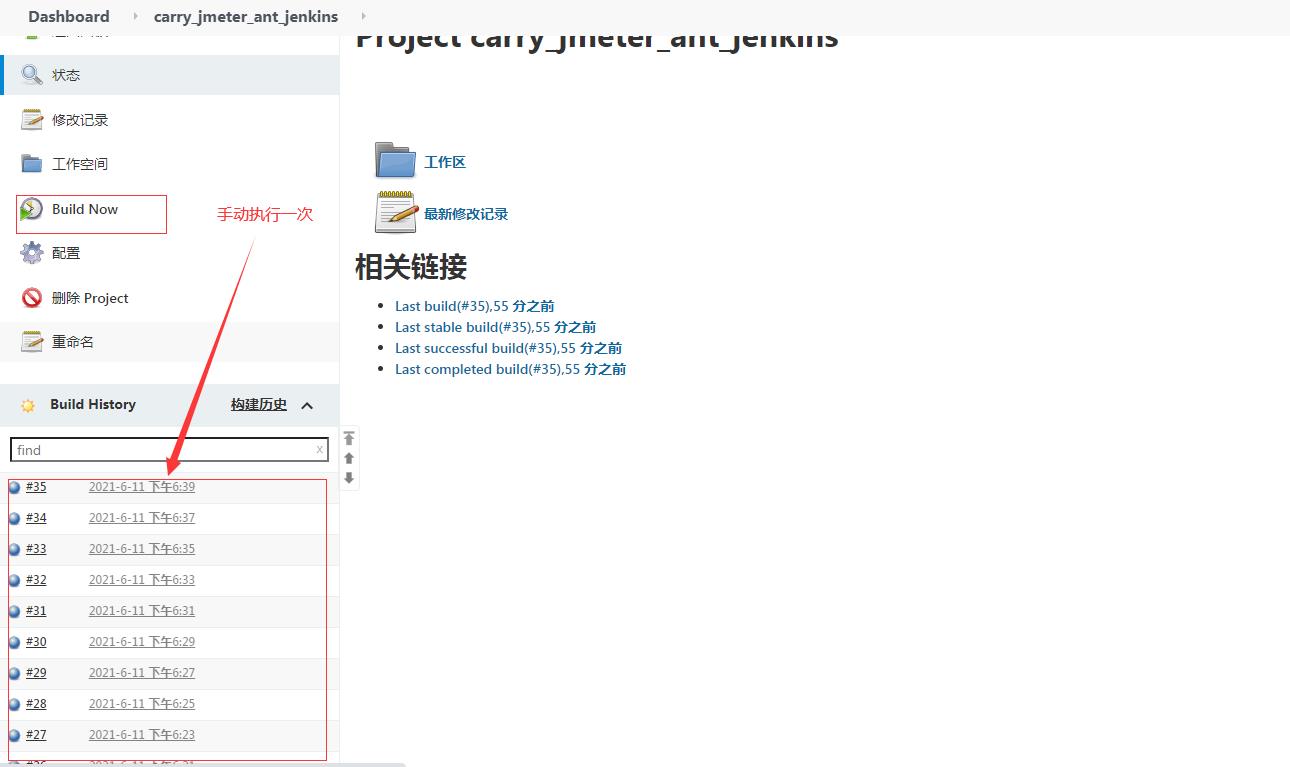
Task: Open carry_jmeter_ant_jenkins breadcrumb link
Action: (x=246, y=16)
